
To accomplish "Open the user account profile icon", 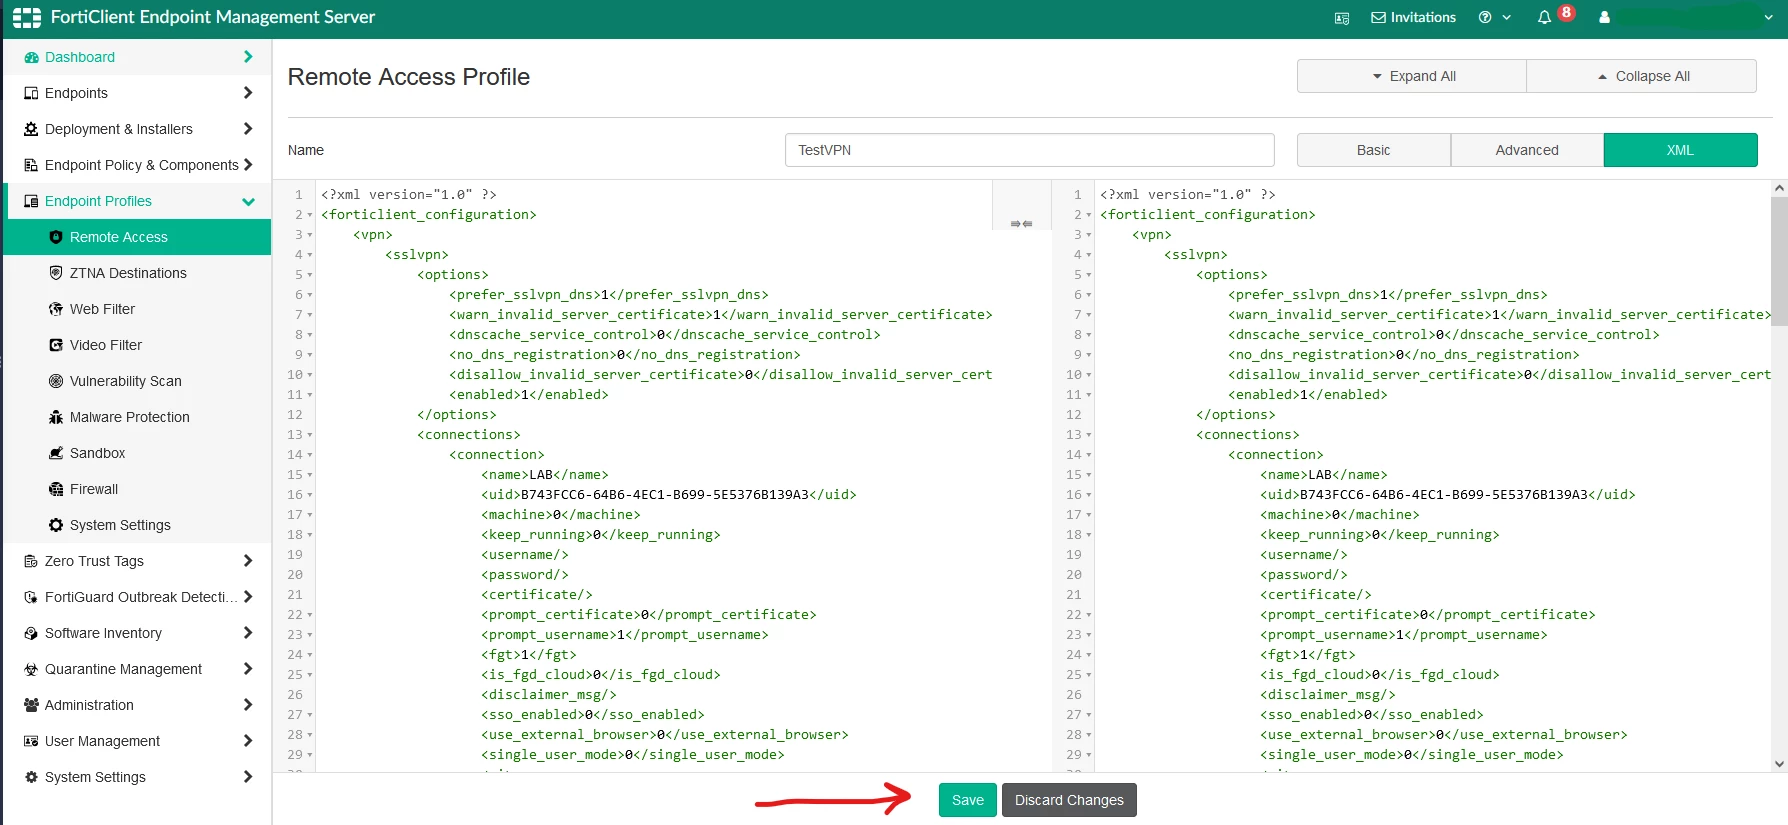I will 1605,18.
